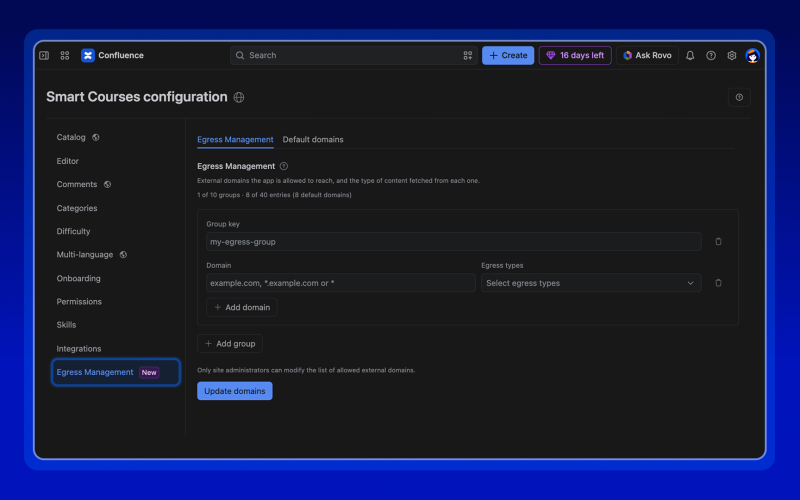
Task: Click the Domain input field
Action: pyautogui.click(x=341, y=283)
